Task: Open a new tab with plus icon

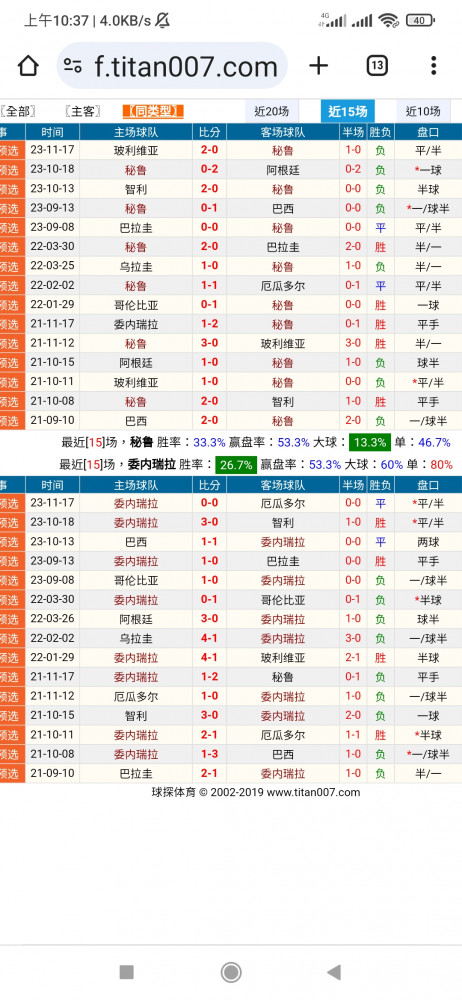Action: (x=318, y=66)
